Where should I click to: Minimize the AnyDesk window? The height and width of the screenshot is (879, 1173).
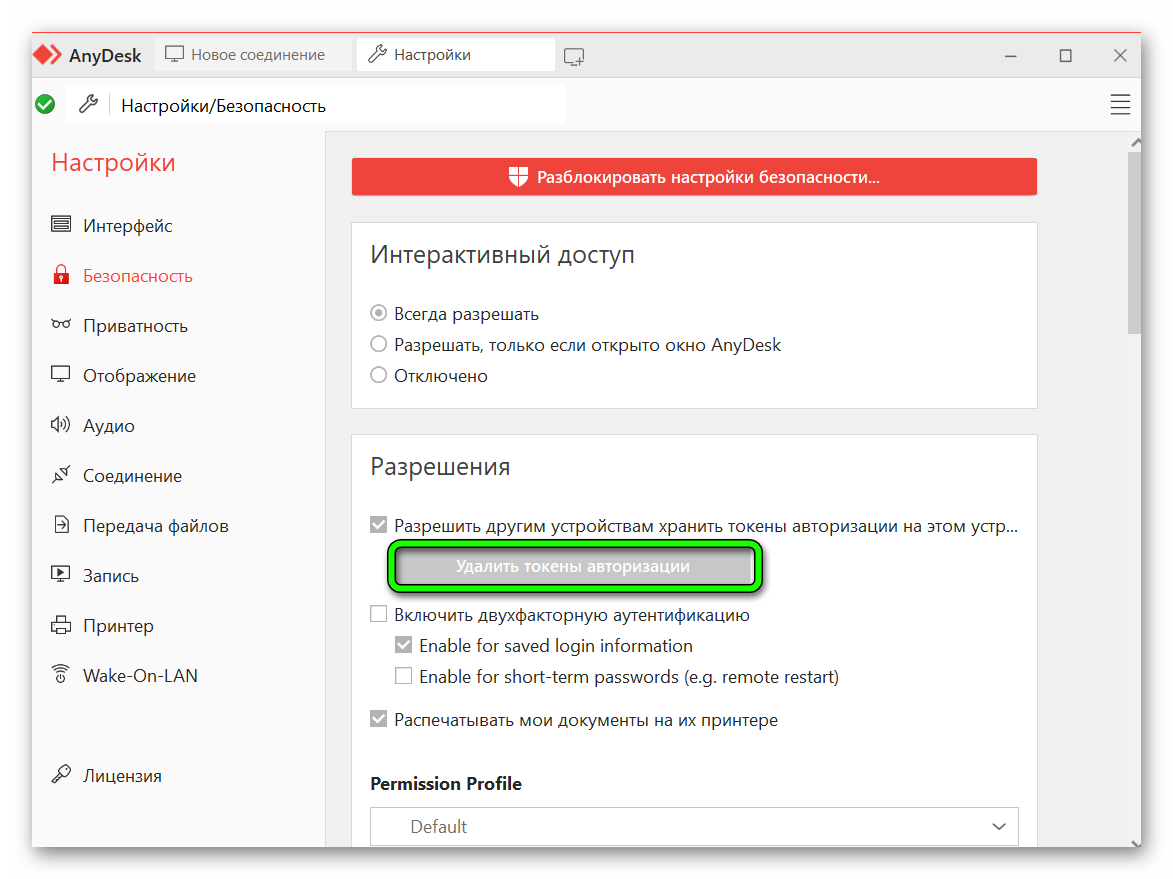click(1010, 55)
